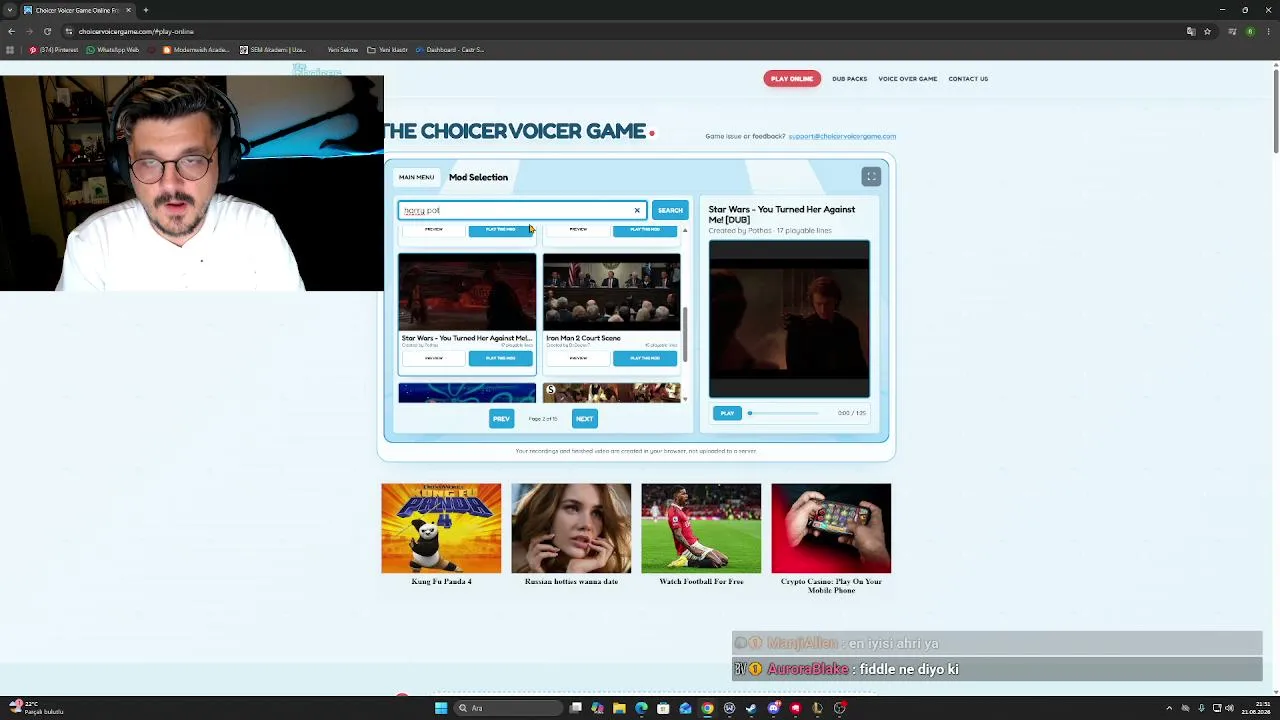The height and width of the screenshot is (720, 1280).
Task: Clear the mod search field
Action: point(637,211)
